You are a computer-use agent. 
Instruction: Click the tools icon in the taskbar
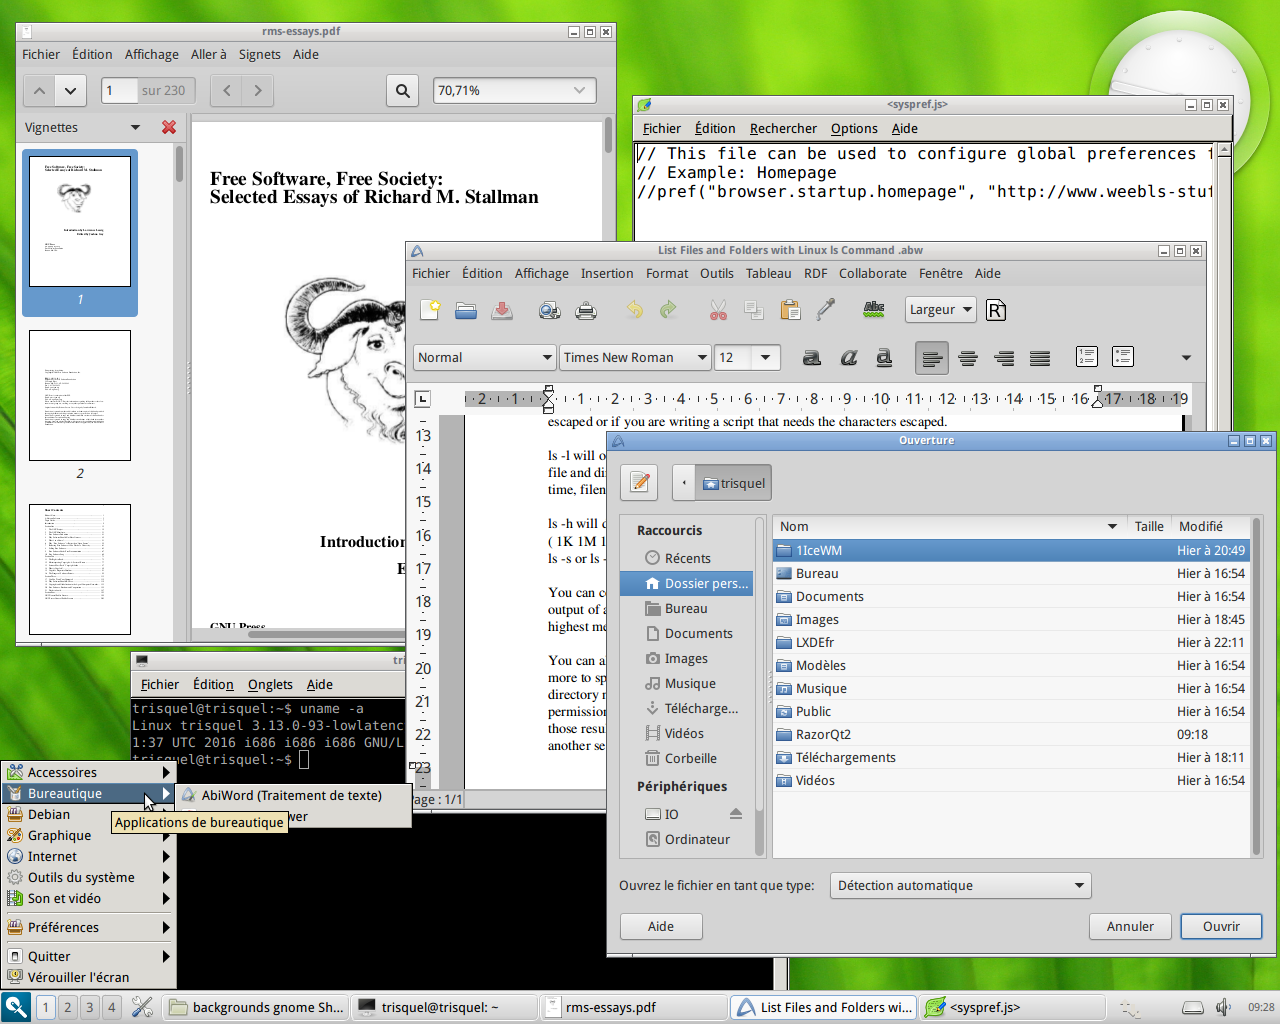(143, 1007)
